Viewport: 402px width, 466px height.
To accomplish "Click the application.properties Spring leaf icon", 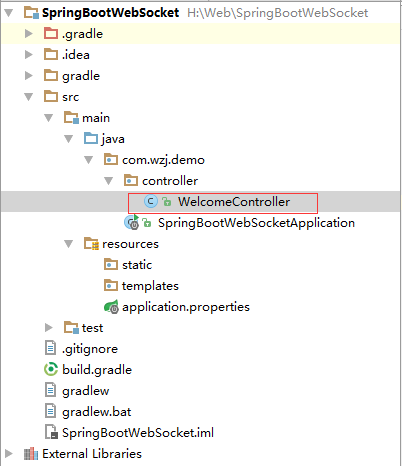I will pyautogui.click(x=111, y=307).
